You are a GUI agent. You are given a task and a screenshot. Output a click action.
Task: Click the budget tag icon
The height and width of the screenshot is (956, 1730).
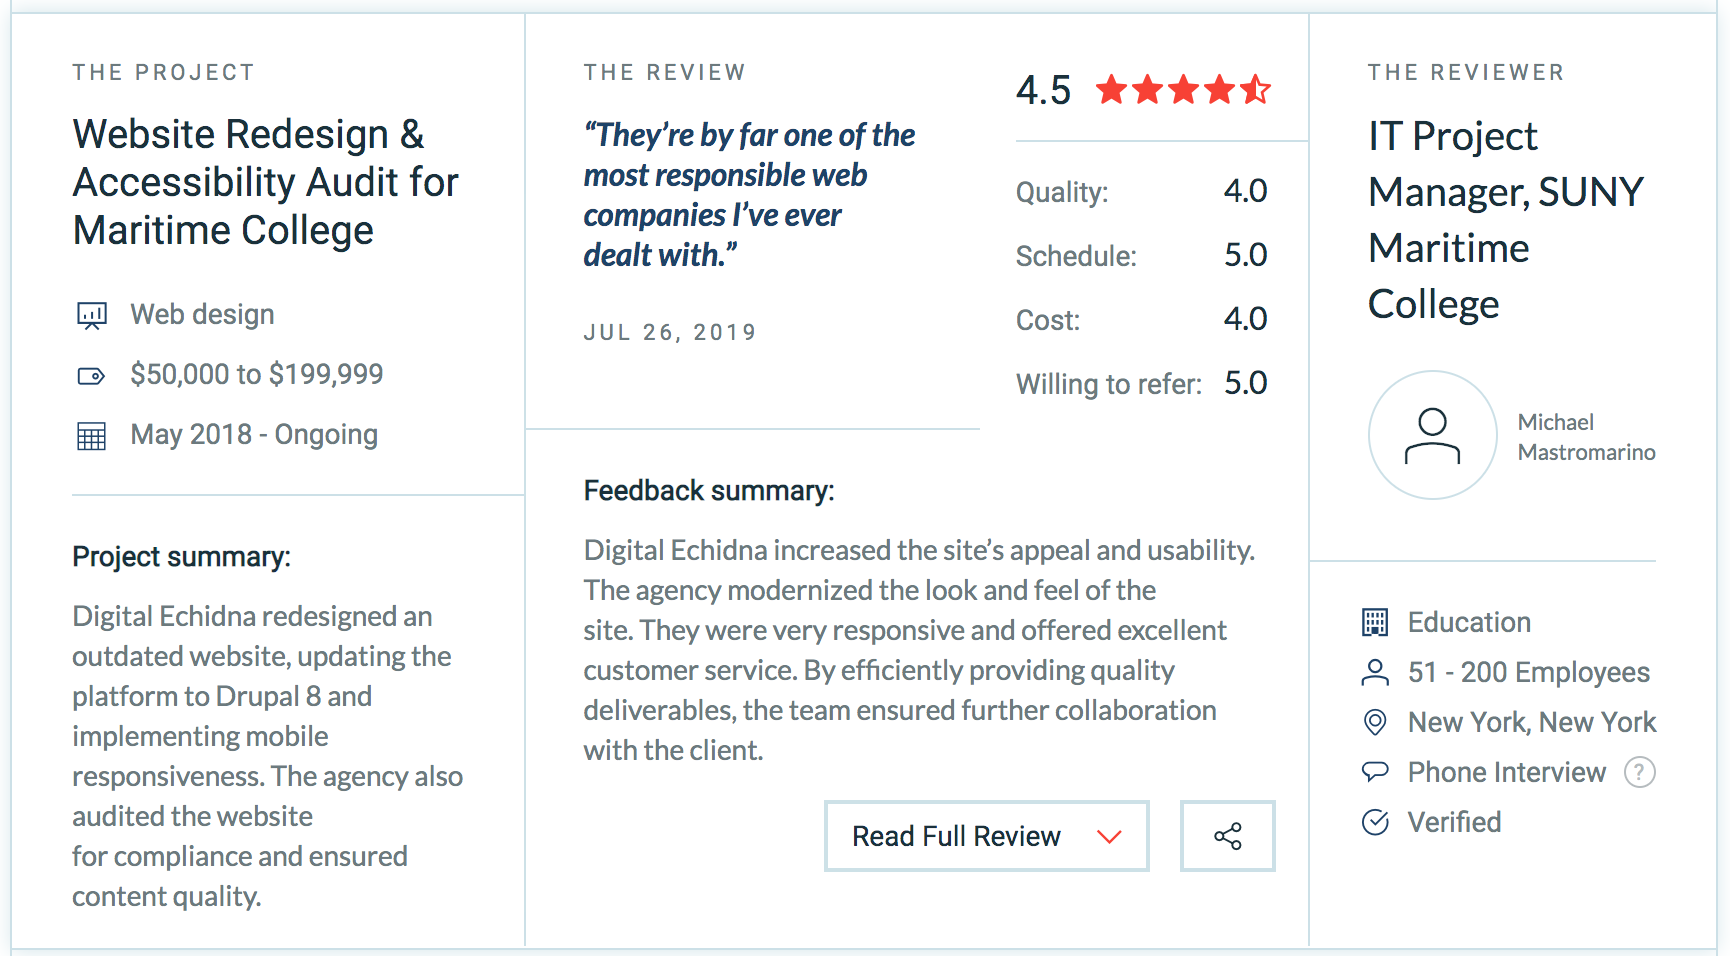(91, 376)
